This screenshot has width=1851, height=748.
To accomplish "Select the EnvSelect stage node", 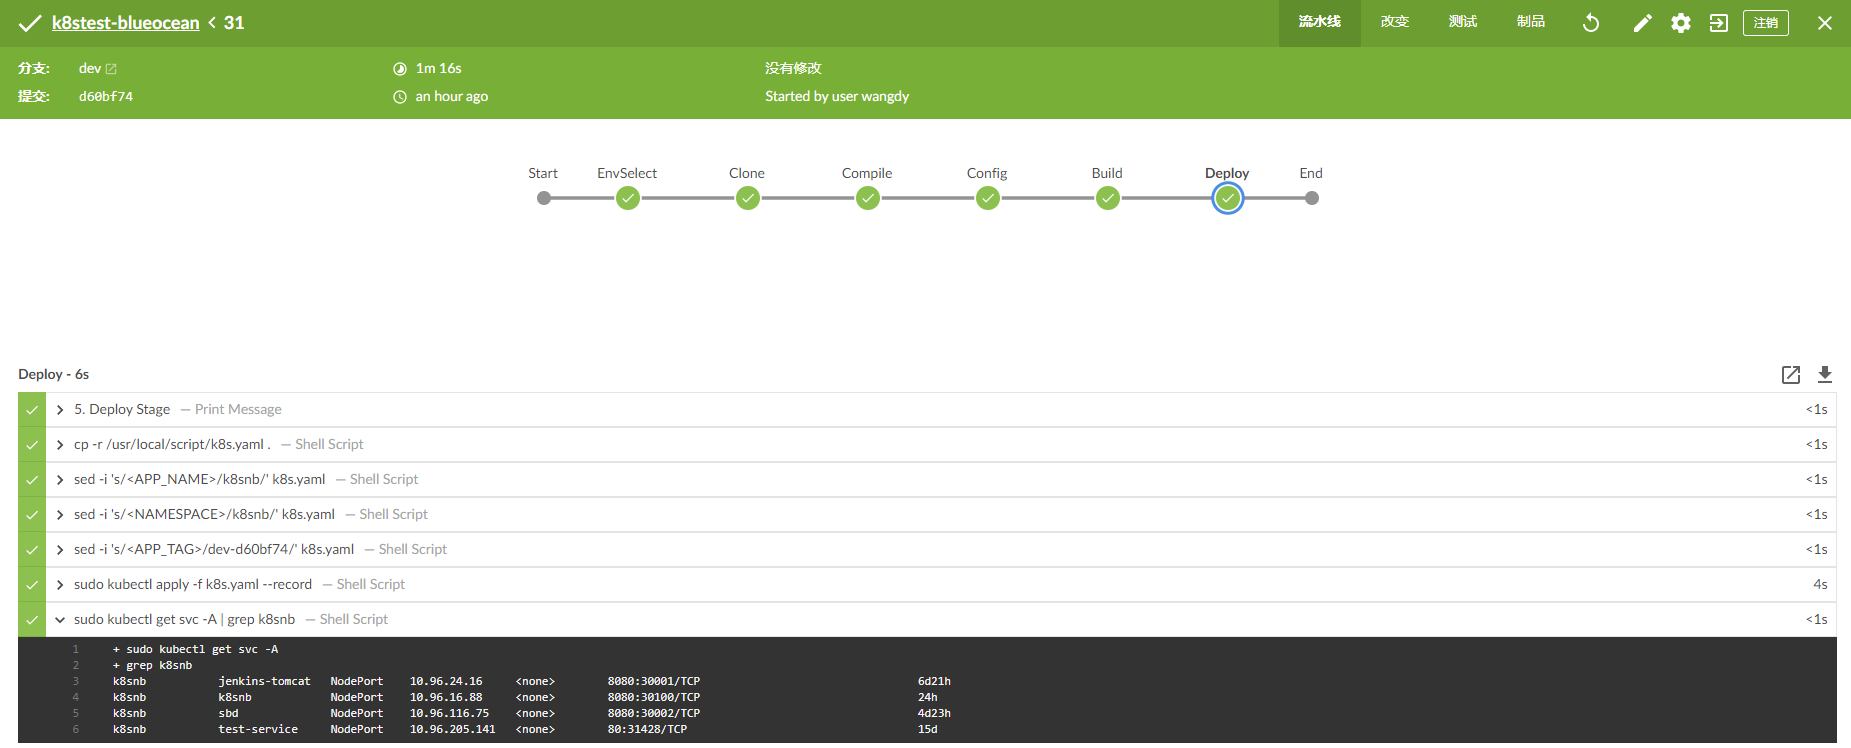I will [x=628, y=198].
